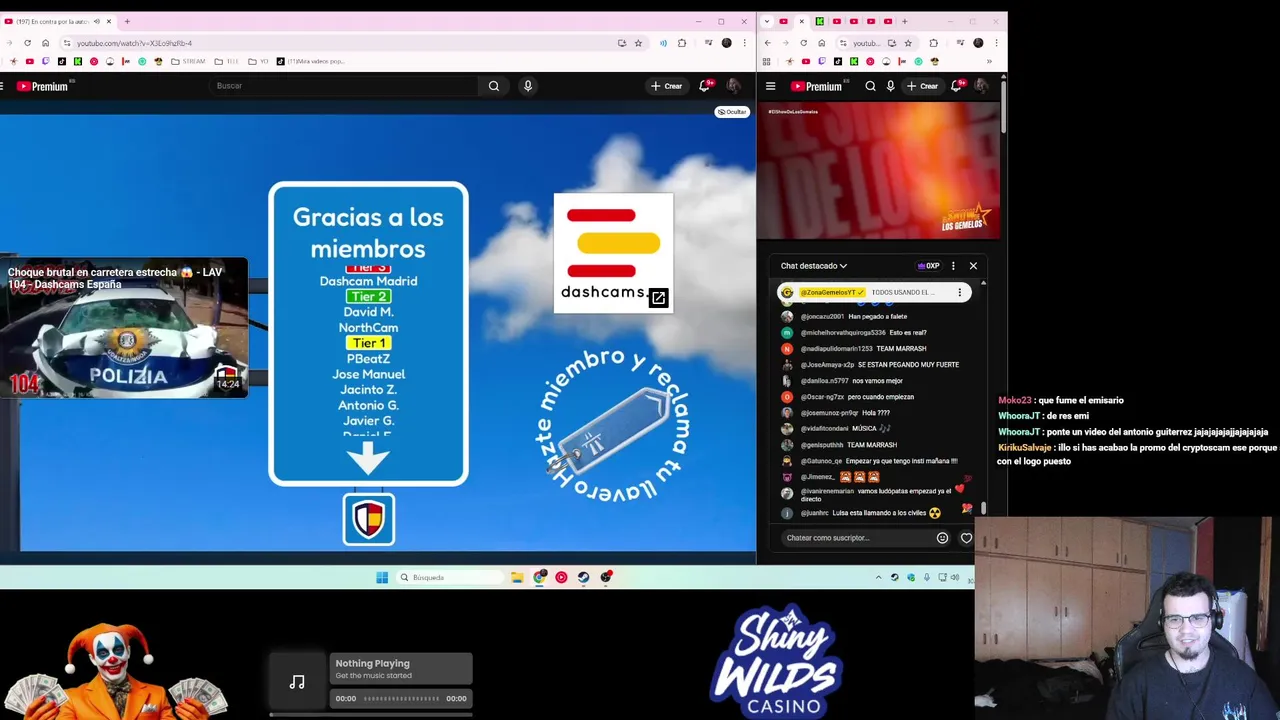This screenshot has width=1280, height=720.
Task: Select the Kick tab in right browser window
Action: tap(820, 21)
